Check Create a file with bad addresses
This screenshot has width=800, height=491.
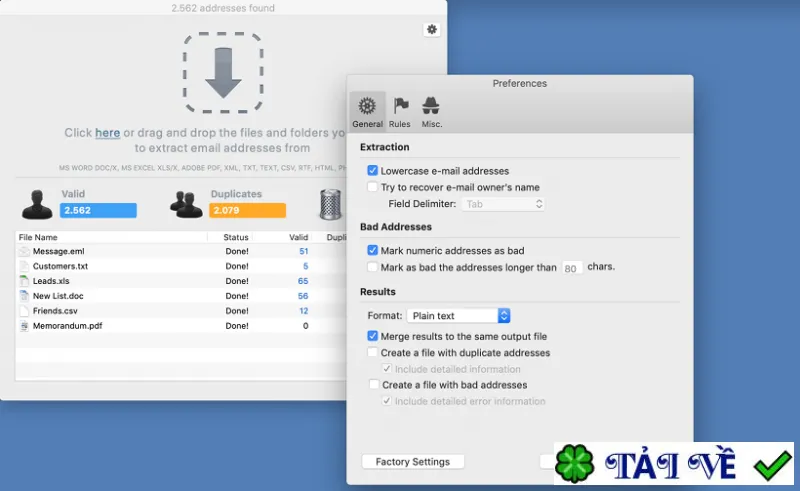tap(374, 384)
